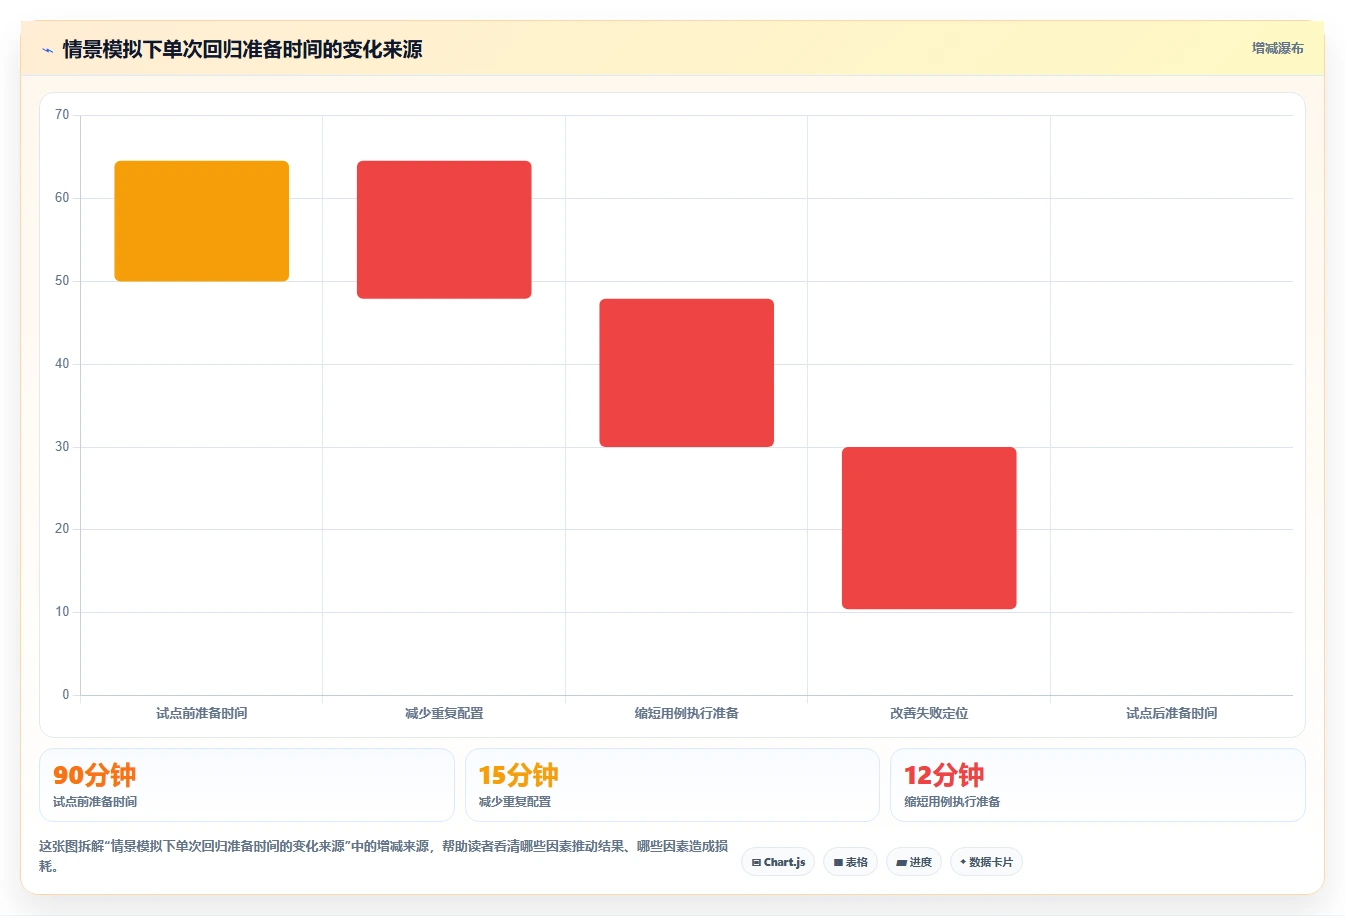Click the chart description paragraph below the cards

384,856
